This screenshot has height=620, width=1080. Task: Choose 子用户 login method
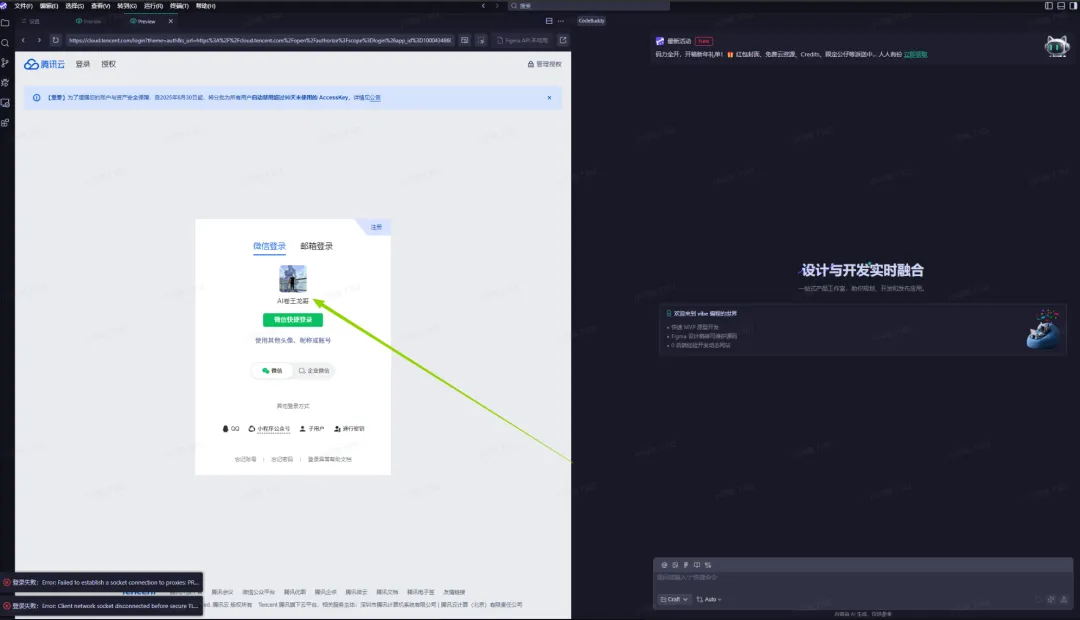pyautogui.click(x=311, y=428)
